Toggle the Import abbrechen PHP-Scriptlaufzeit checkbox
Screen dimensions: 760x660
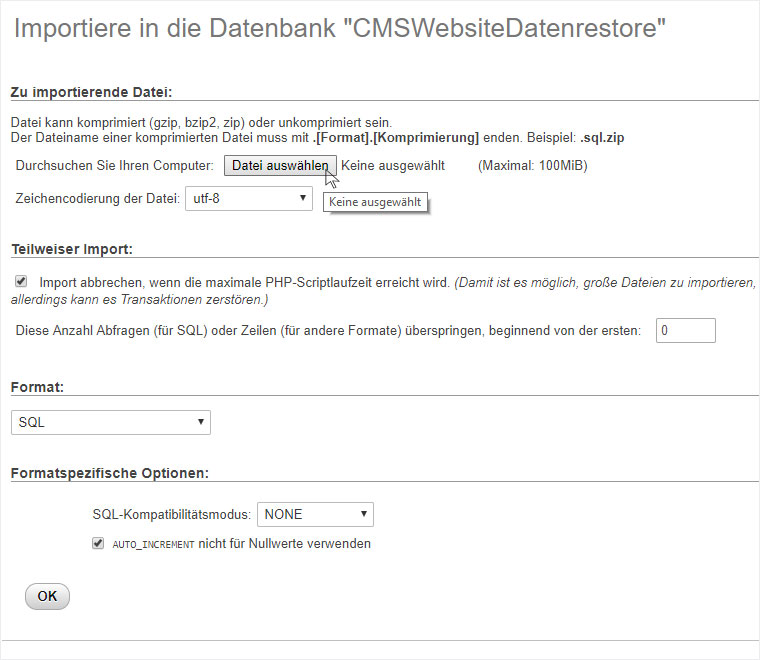pos(21,281)
